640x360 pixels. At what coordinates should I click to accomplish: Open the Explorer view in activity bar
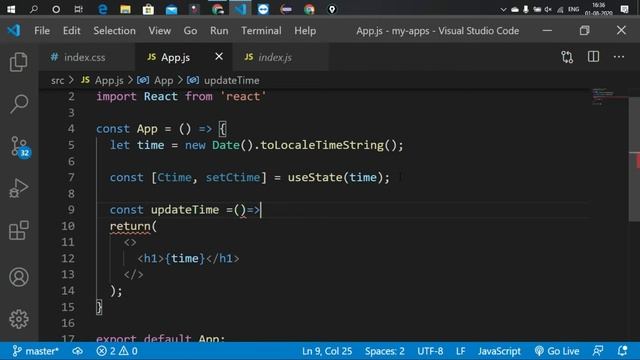19,62
